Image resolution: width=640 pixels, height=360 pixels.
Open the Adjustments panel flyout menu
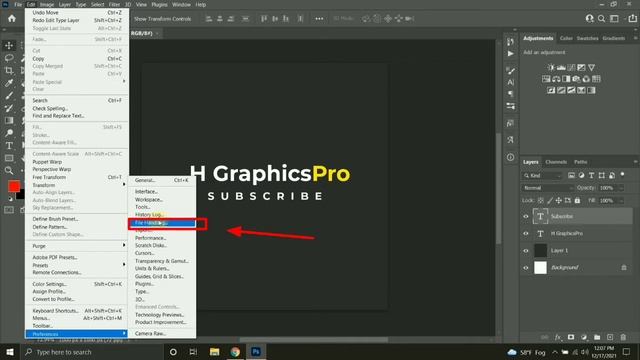[x=635, y=38]
